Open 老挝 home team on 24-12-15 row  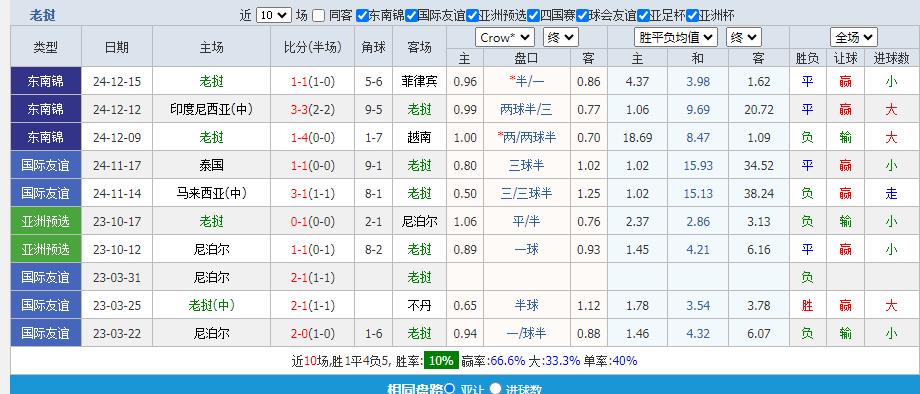[x=211, y=81]
